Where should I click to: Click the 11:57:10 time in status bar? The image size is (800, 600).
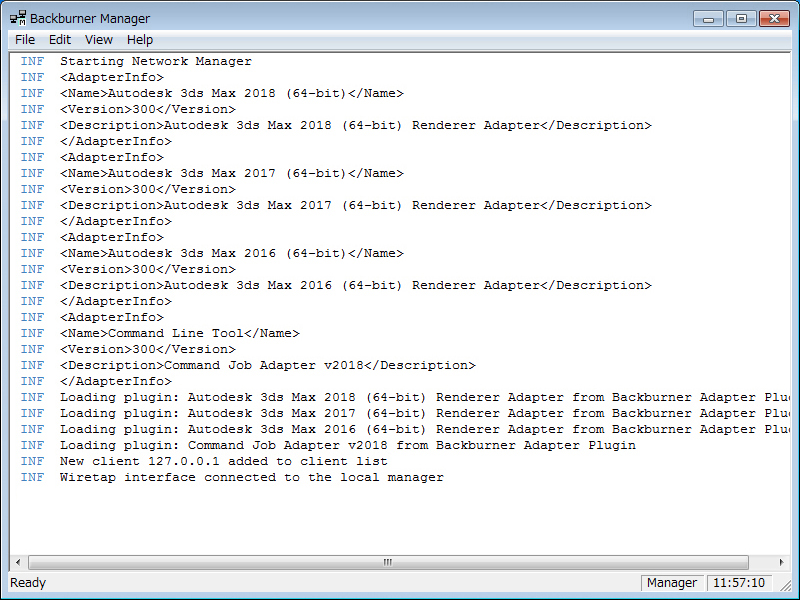(x=739, y=583)
